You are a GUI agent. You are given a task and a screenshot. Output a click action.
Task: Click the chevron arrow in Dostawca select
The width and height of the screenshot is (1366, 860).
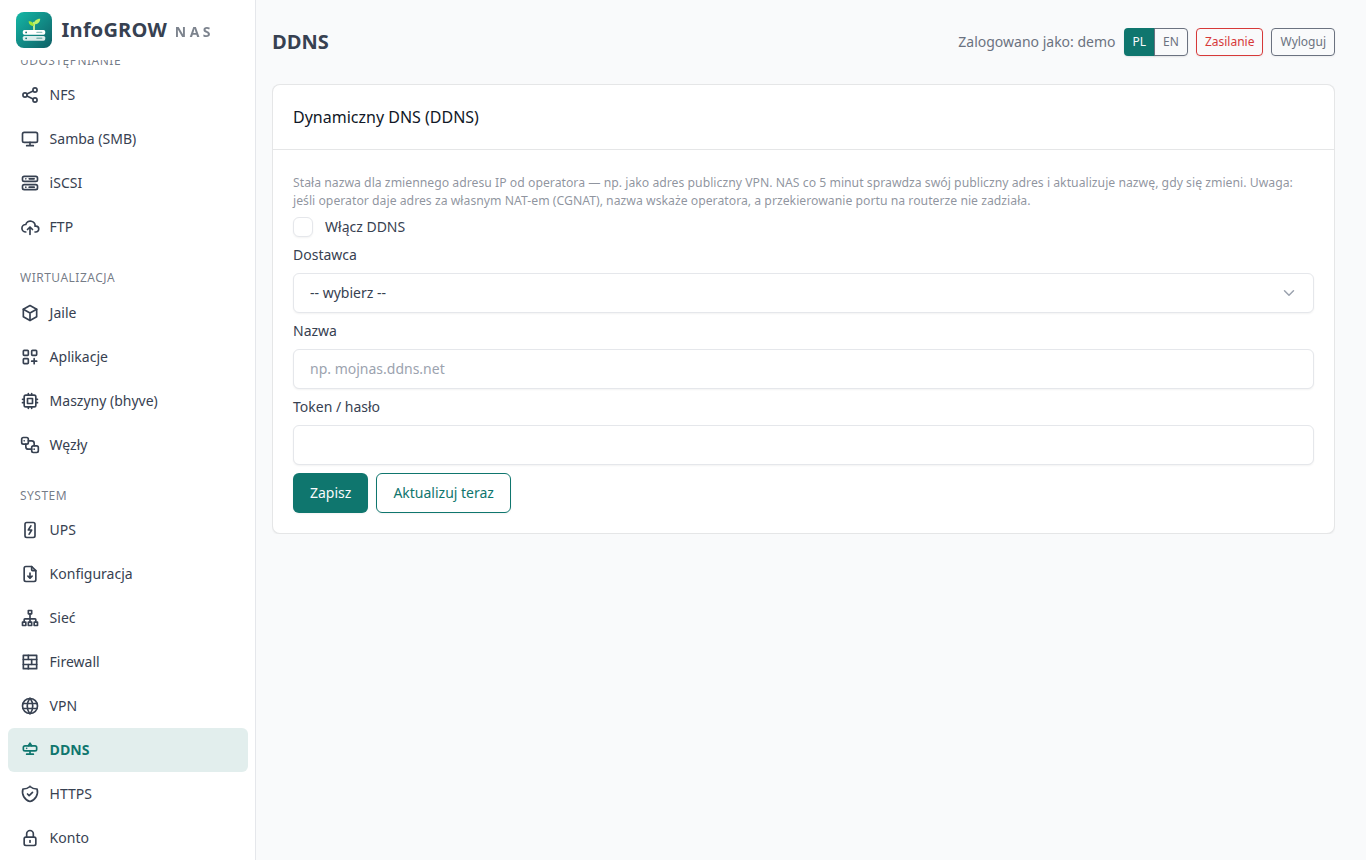(1289, 293)
